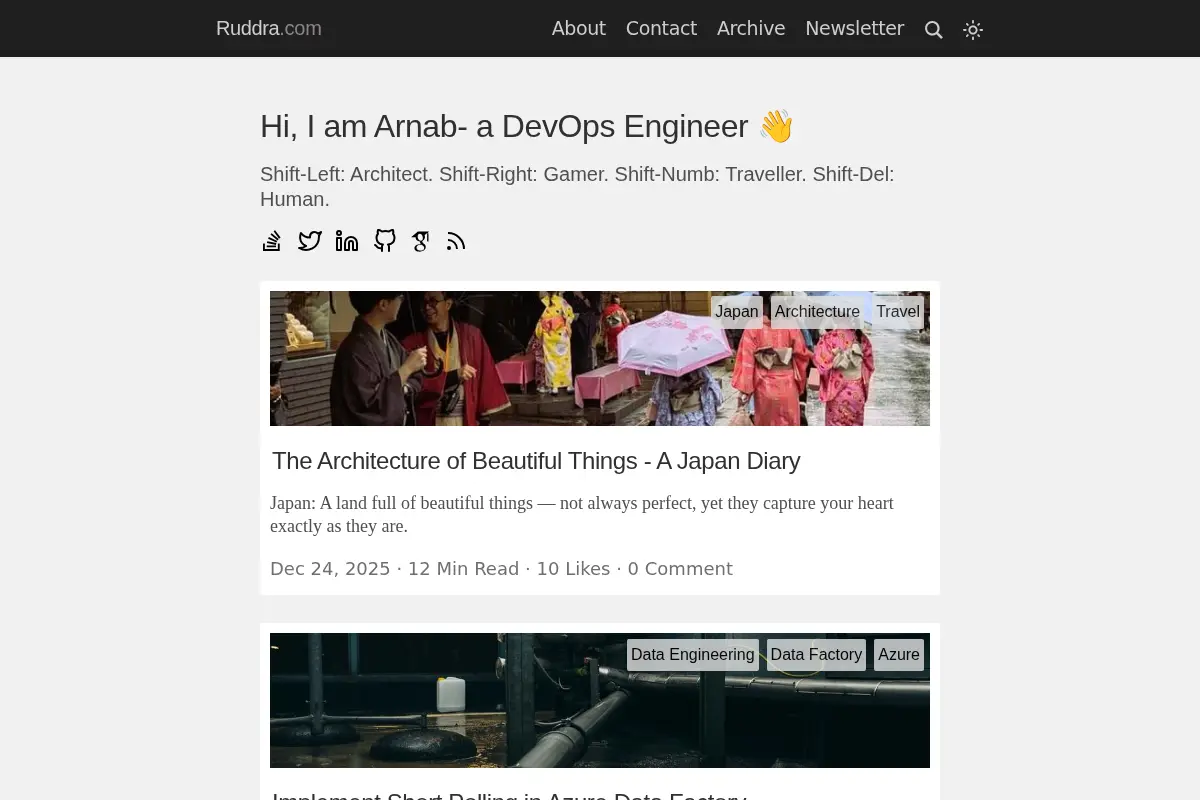Image resolution: width=1200 pixels, height=800 pixels.
Task: Click the Ruddra.com site logo
Action: [x=269, y=28]
